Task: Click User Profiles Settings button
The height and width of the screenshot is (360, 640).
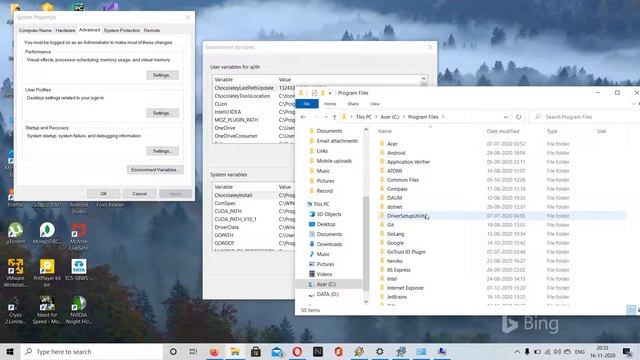Action: click(162, 113)
